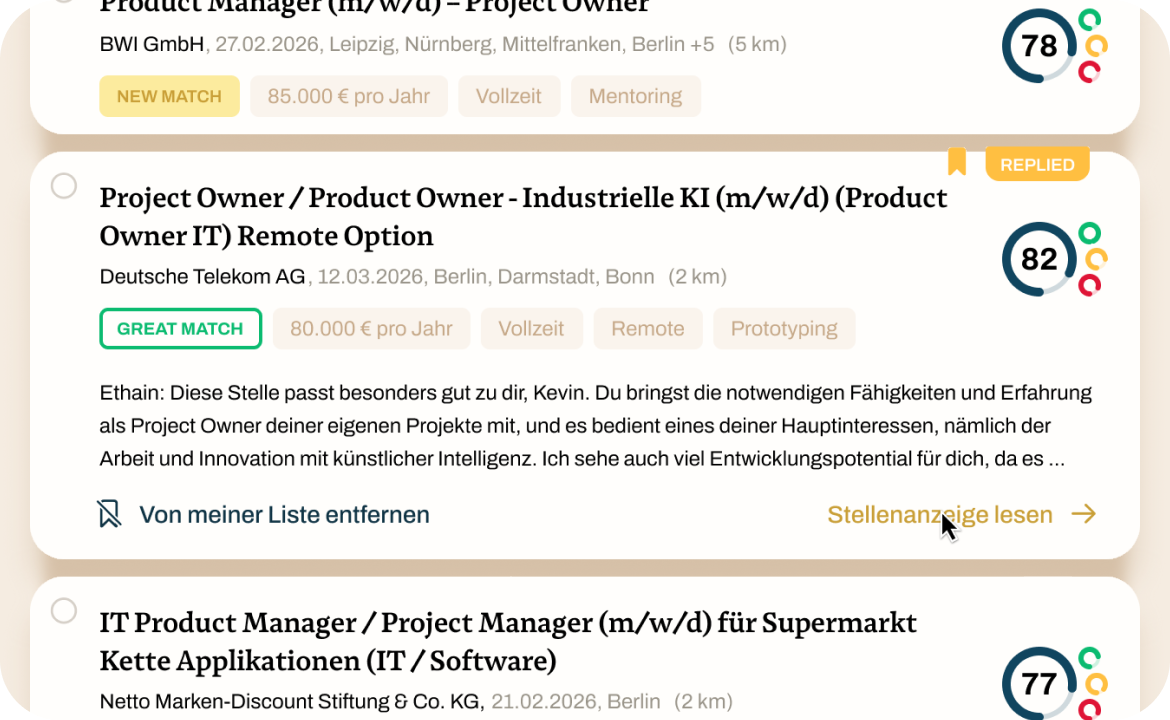Select the circle next to the Netto job listing

tap(62, 611)
